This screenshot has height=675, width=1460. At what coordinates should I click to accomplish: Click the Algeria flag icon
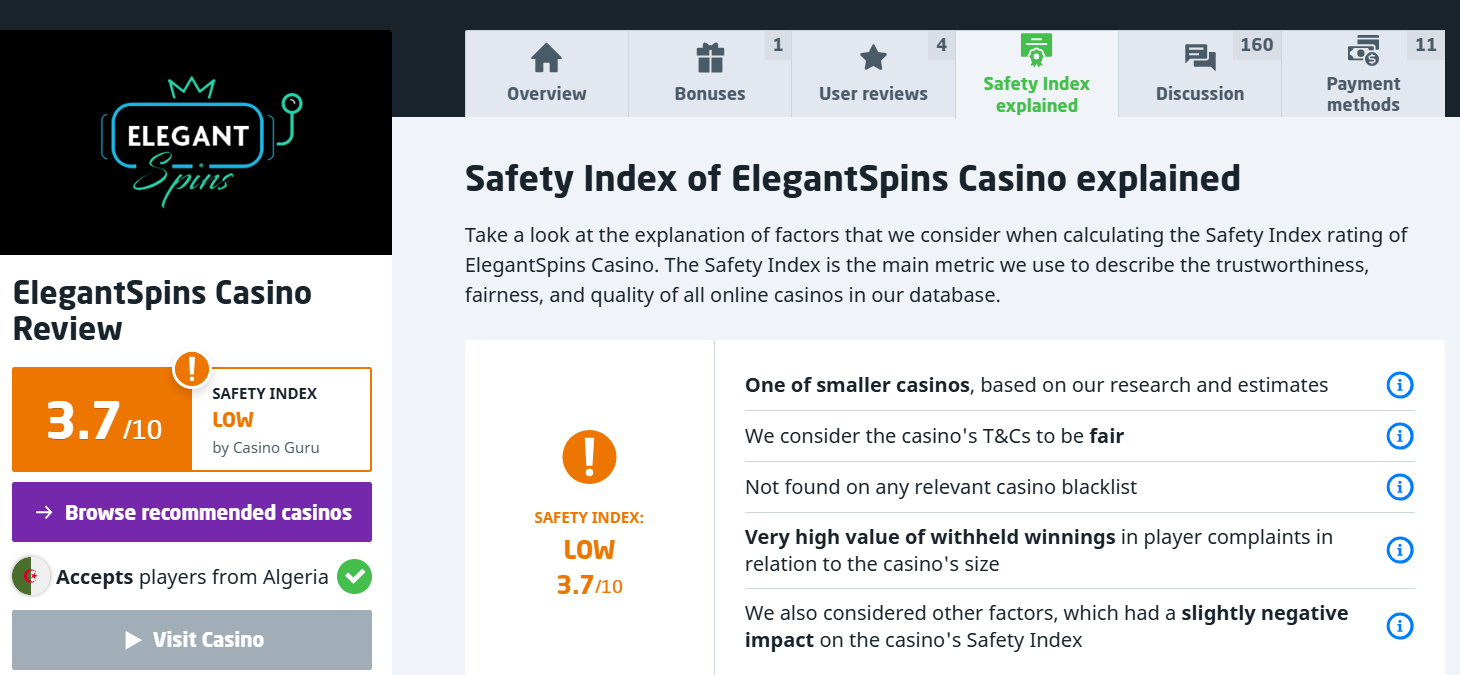(30, 577)
